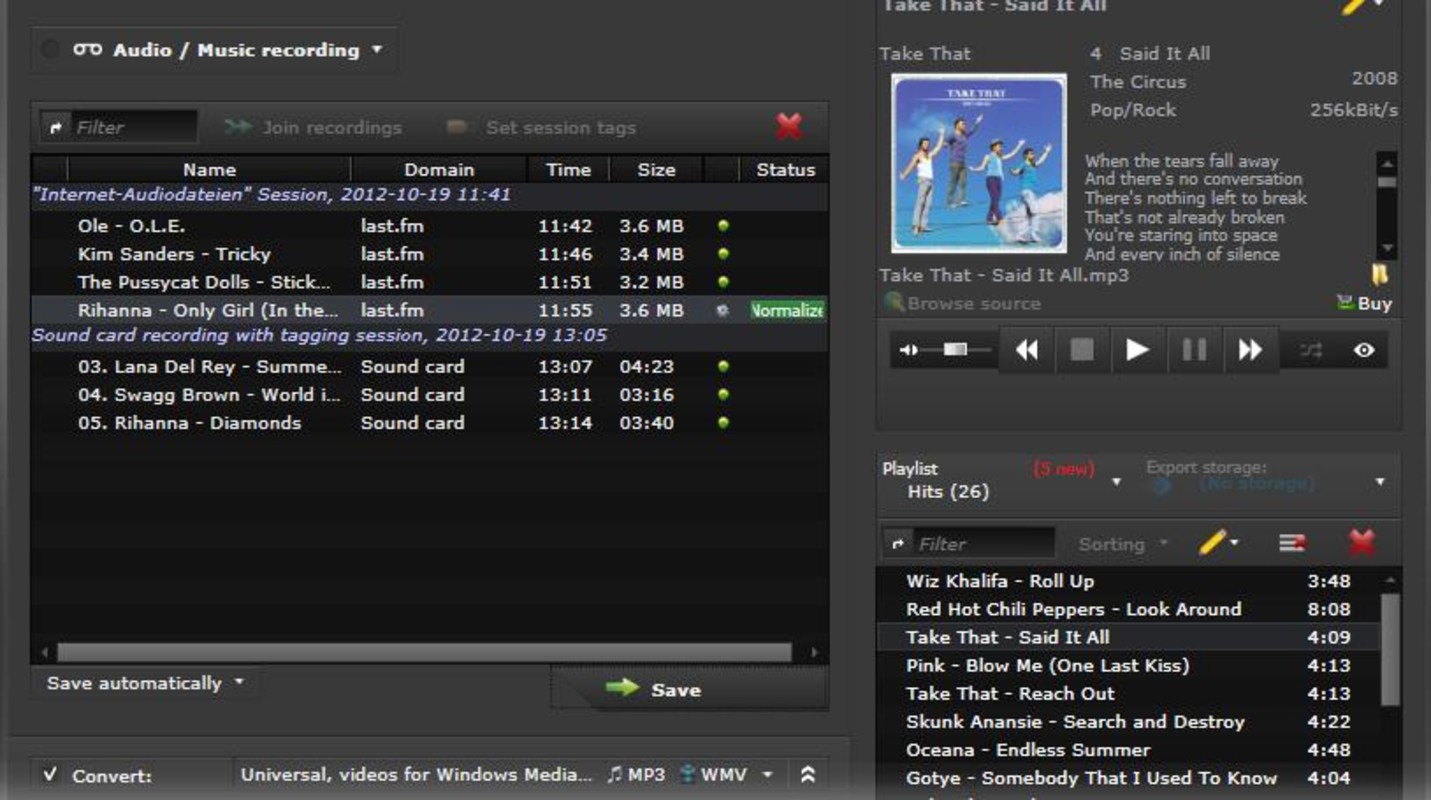Uncheck the Convert checkbox
Viewport: 1431px width, 800px height.
point(50,775)
